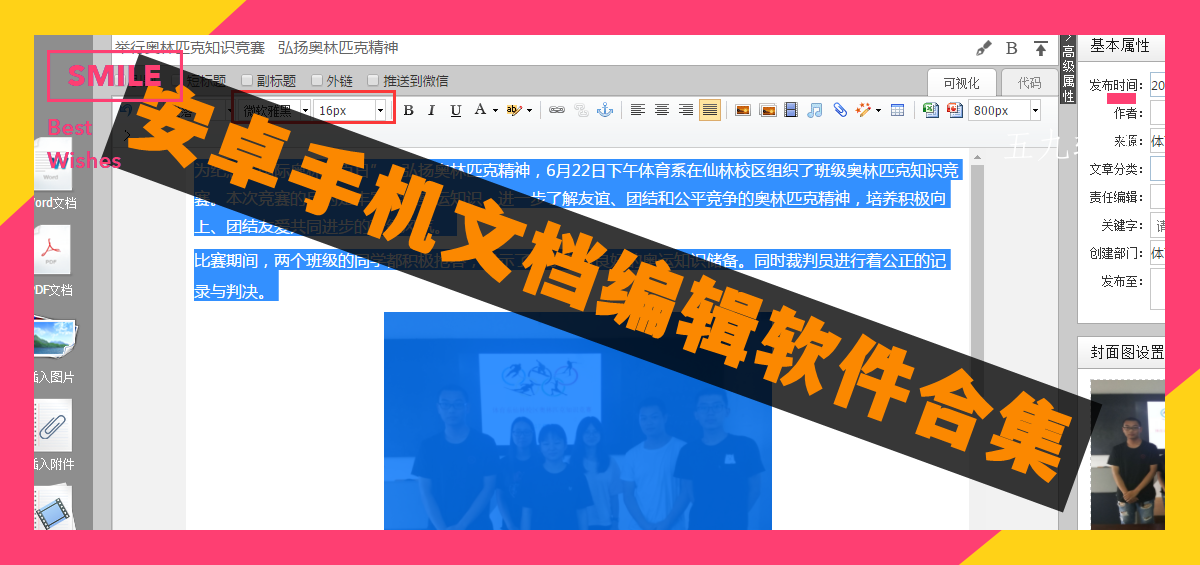Switch to the 可视化 tab
1200x565 pixels.
pos(961,83)
